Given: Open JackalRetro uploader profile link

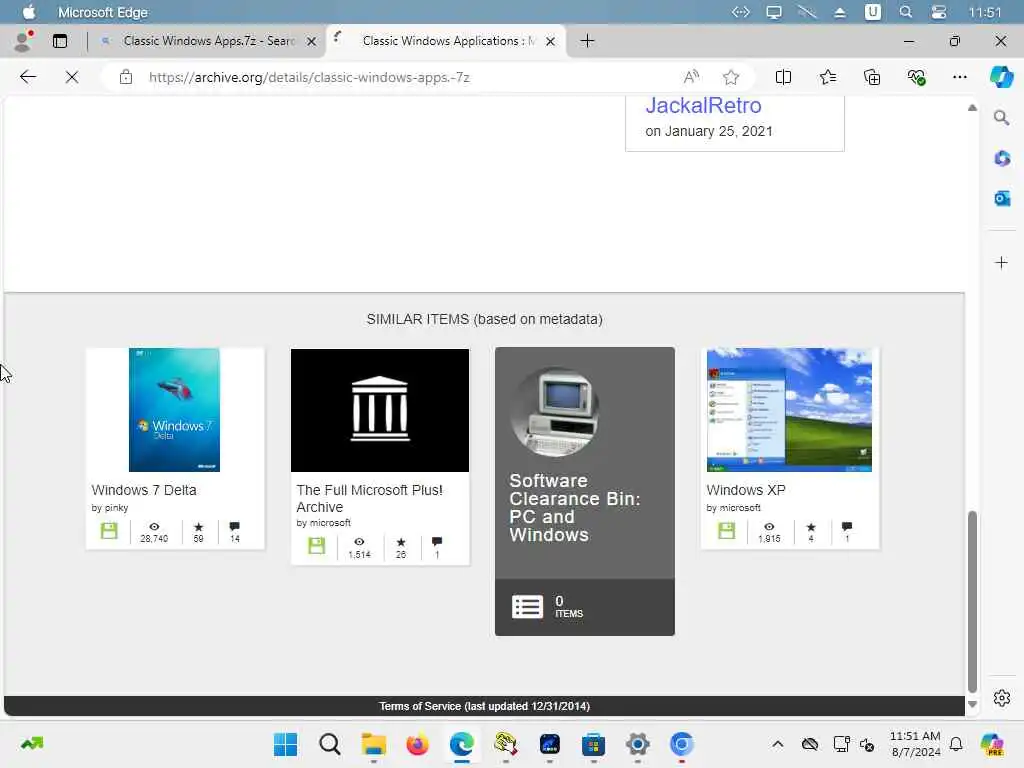Looking at the screenshot, I should click(703, 106).
